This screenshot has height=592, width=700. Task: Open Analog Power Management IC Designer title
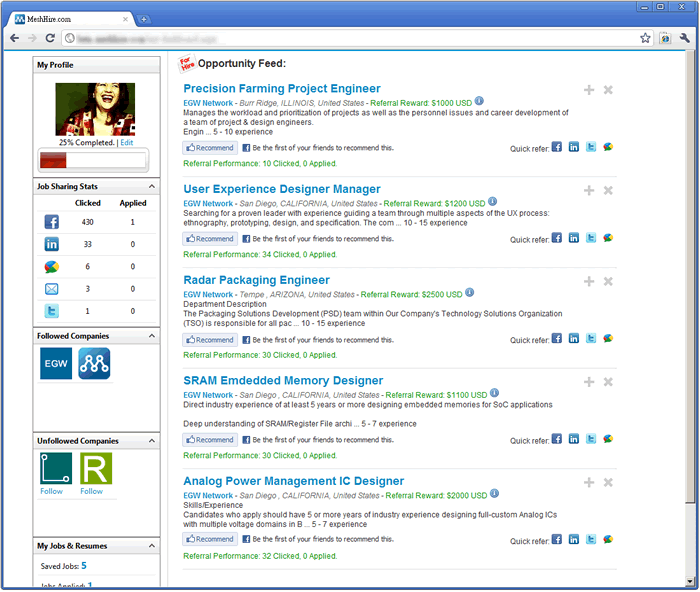click(x=293, y=481)
